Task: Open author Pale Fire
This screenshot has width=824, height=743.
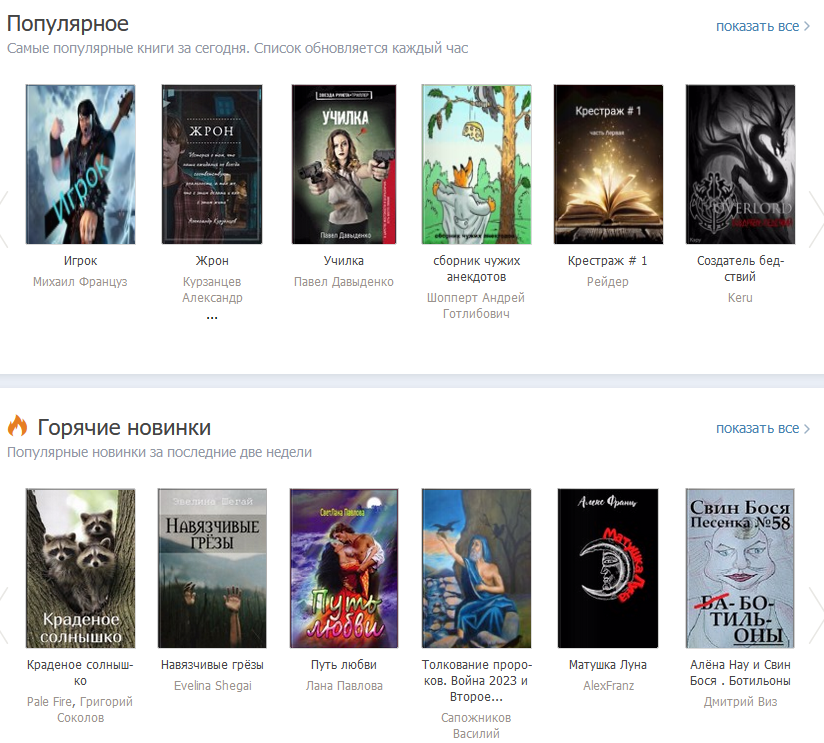Action: click(x=50, y=701)
